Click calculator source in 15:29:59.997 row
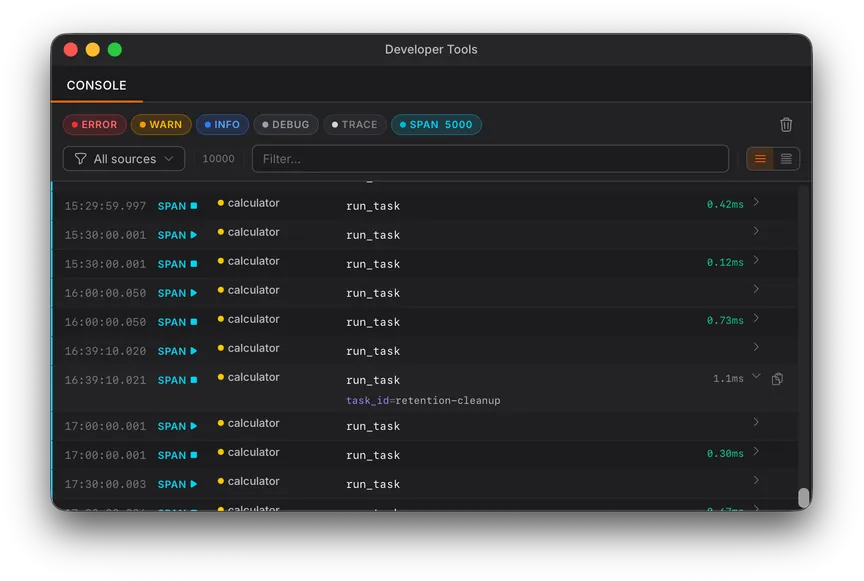 pos(253,203)
